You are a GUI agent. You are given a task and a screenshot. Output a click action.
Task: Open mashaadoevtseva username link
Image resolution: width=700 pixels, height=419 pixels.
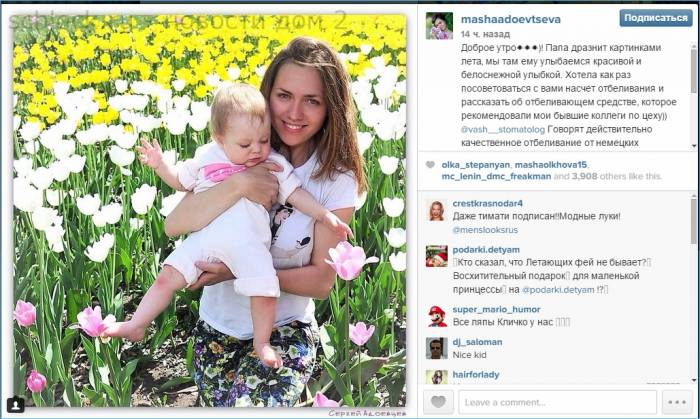click(511, 19)
